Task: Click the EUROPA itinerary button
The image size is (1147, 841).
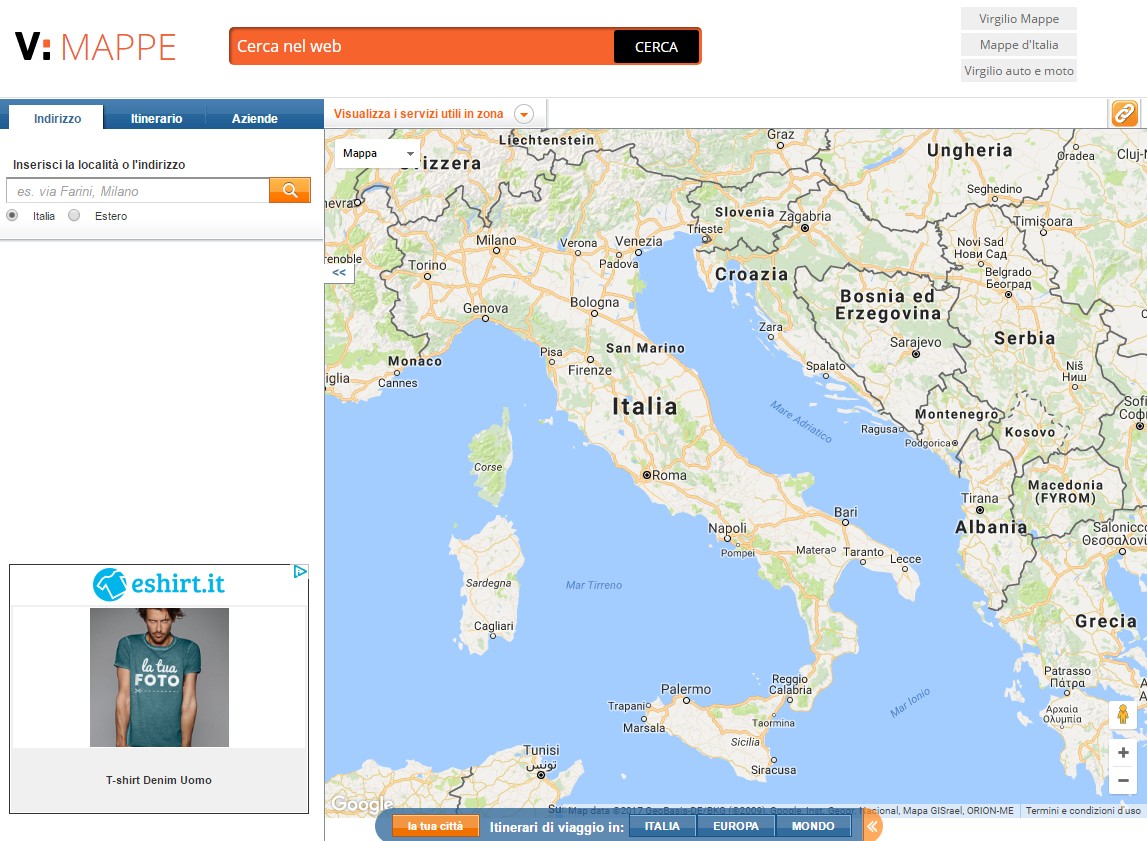Action: point(735,826)
